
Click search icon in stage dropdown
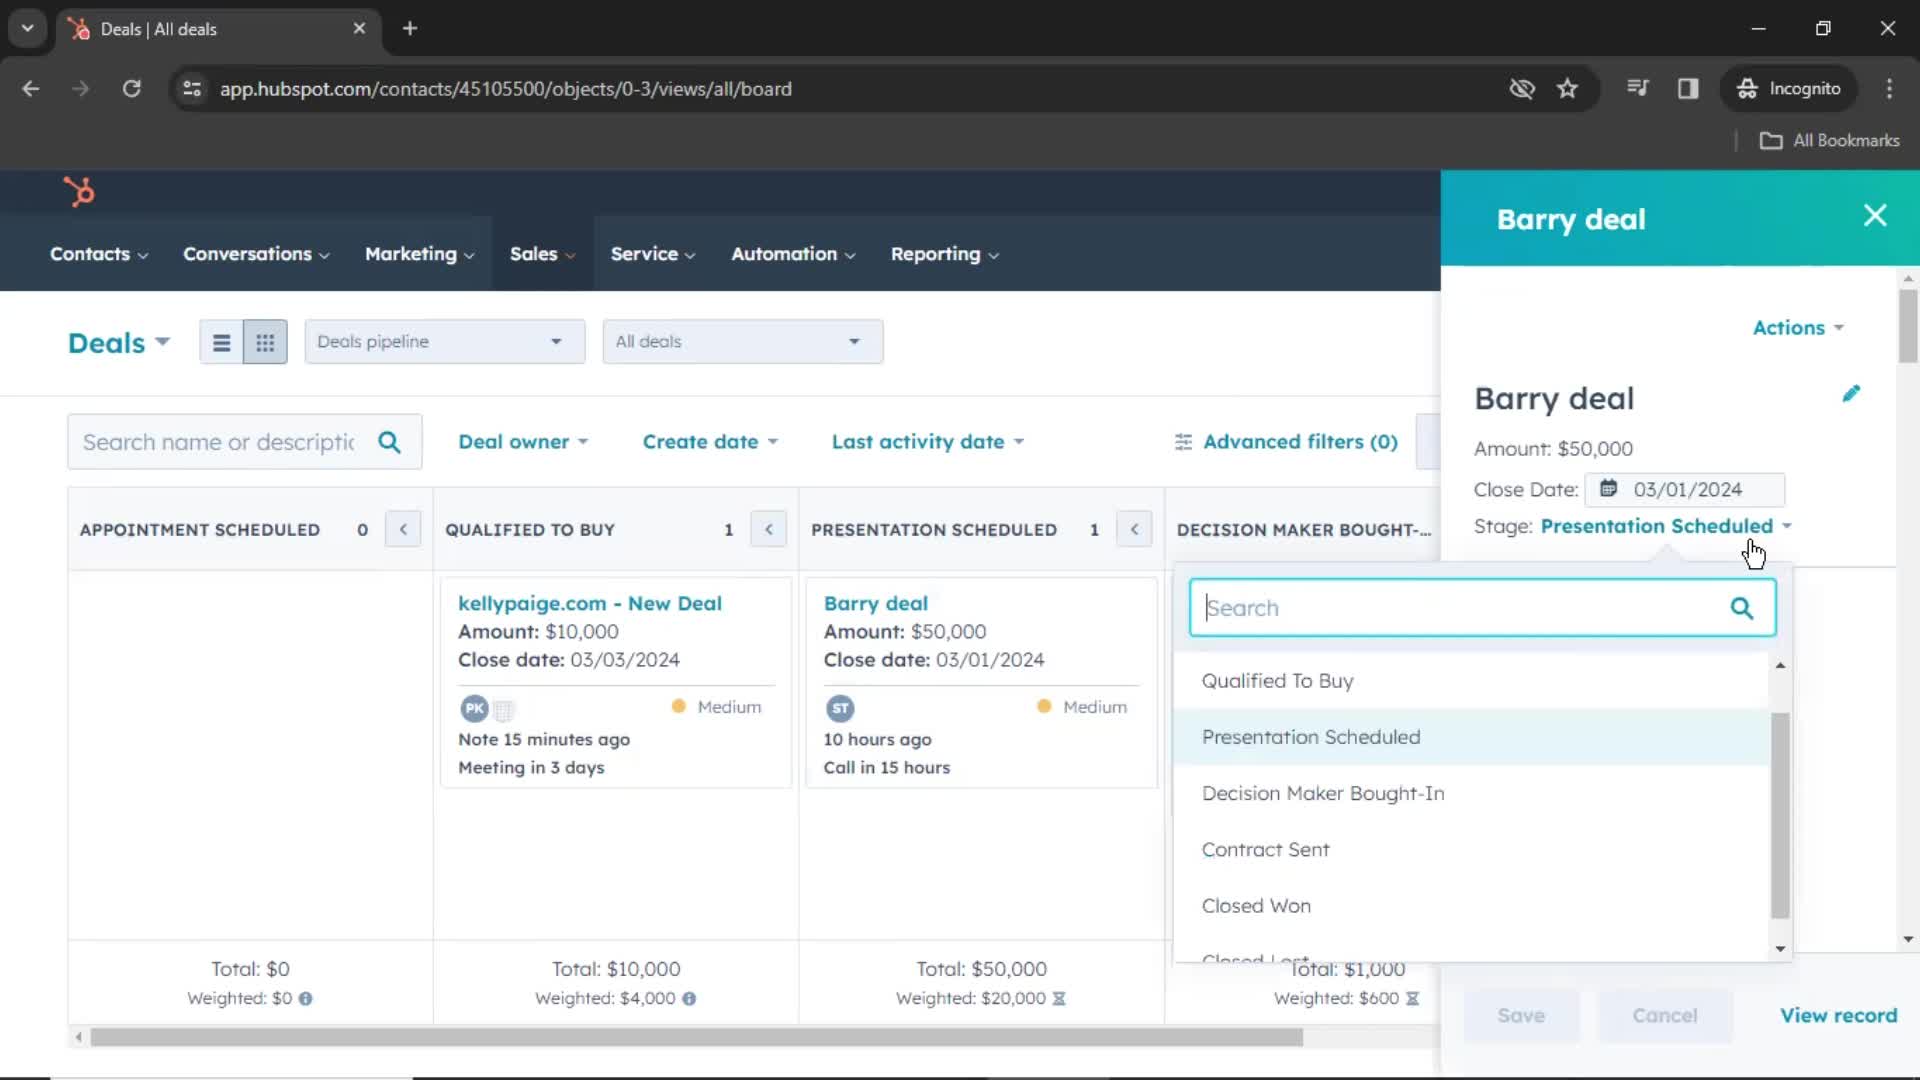click(1742, 608)
